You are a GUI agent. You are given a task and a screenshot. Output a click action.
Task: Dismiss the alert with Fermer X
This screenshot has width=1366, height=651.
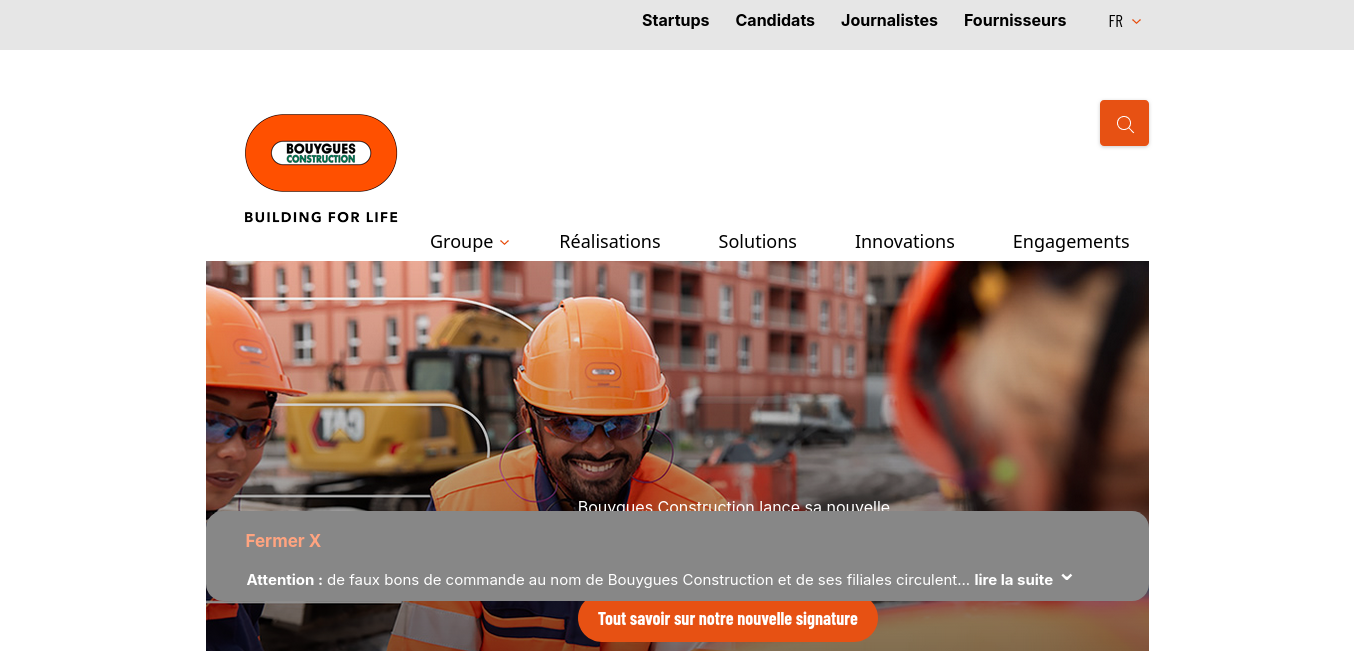pos(283,541)
